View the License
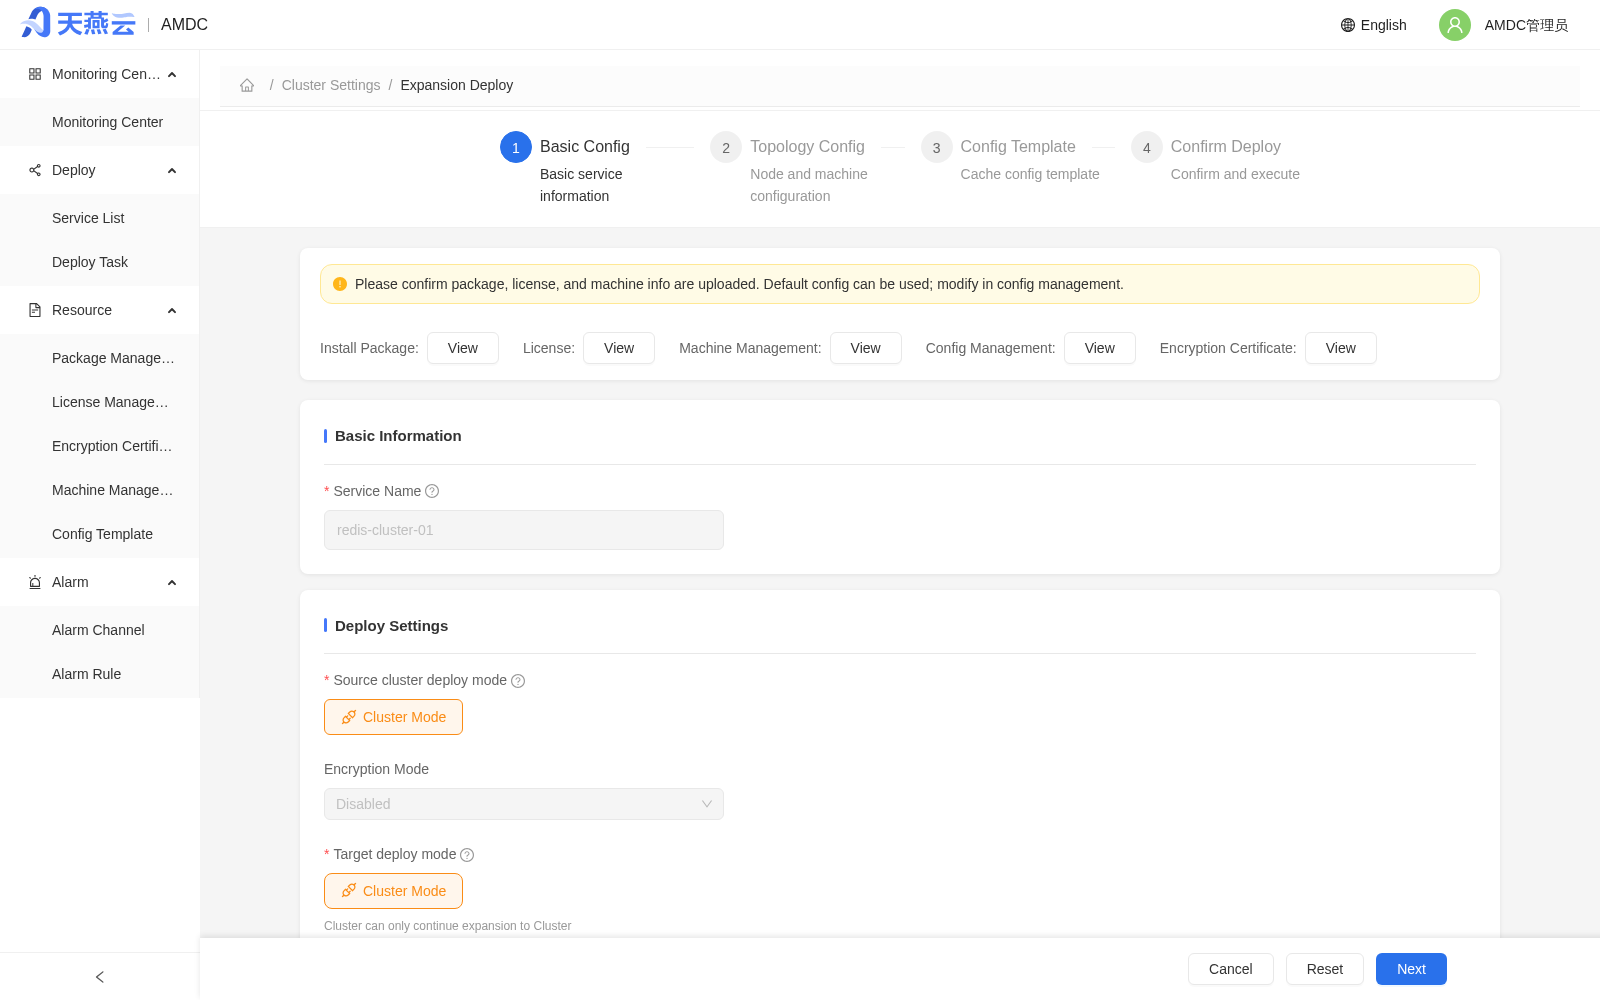This screenshot has width=1600, height=1000. pyautogui.click(x=619, y=348)
